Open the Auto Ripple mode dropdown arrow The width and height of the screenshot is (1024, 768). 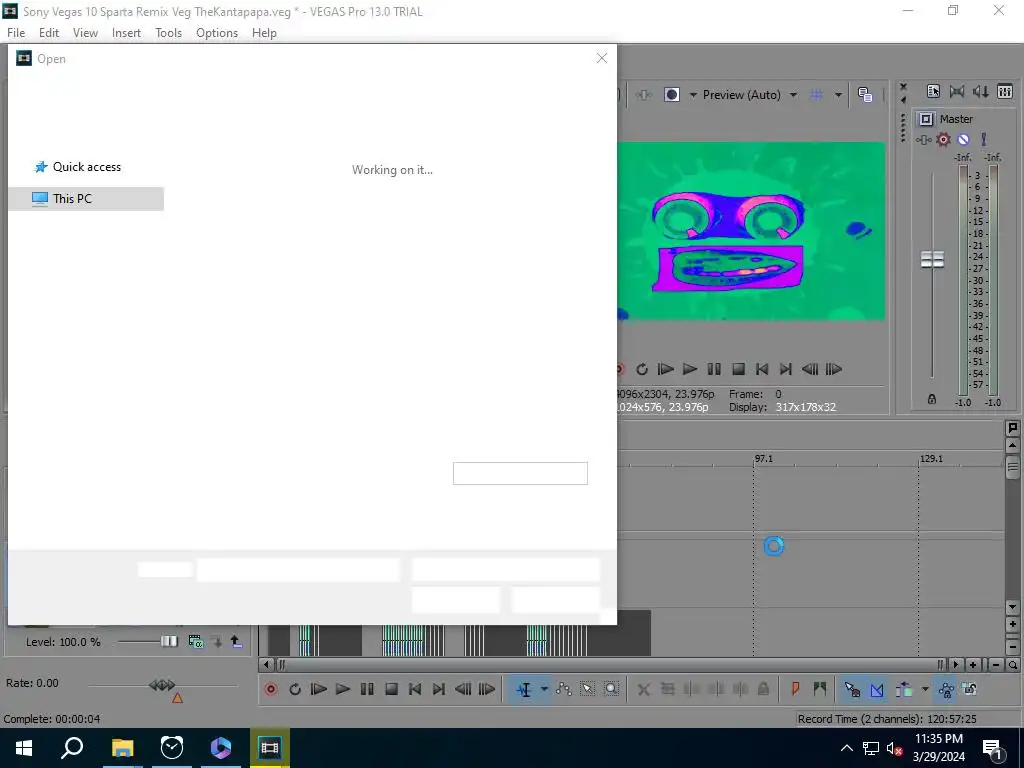(x=924, y=689)
